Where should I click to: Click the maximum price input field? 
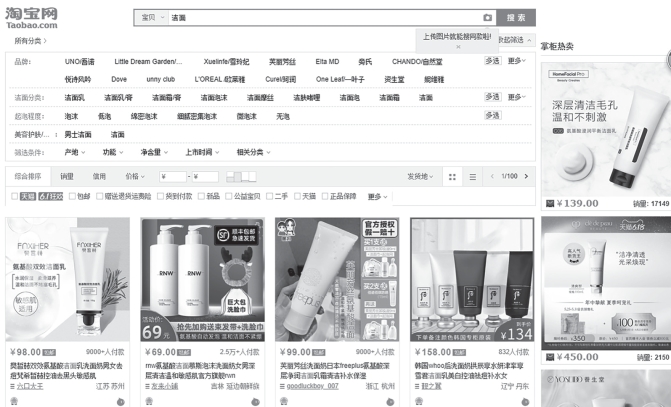205,176
